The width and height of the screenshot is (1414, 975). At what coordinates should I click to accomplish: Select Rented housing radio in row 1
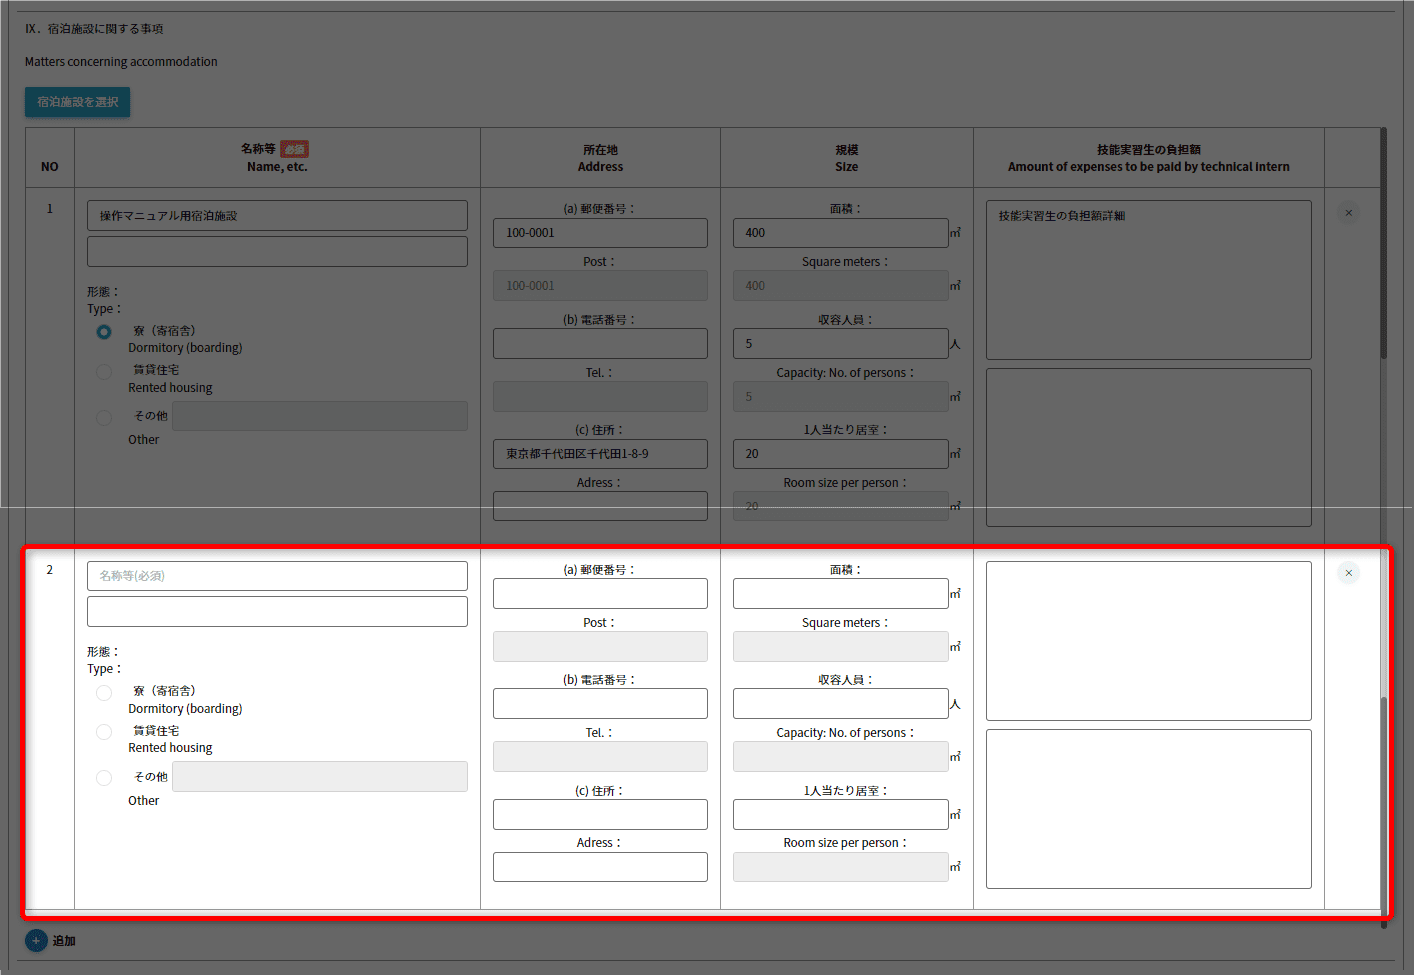[104, 372]
